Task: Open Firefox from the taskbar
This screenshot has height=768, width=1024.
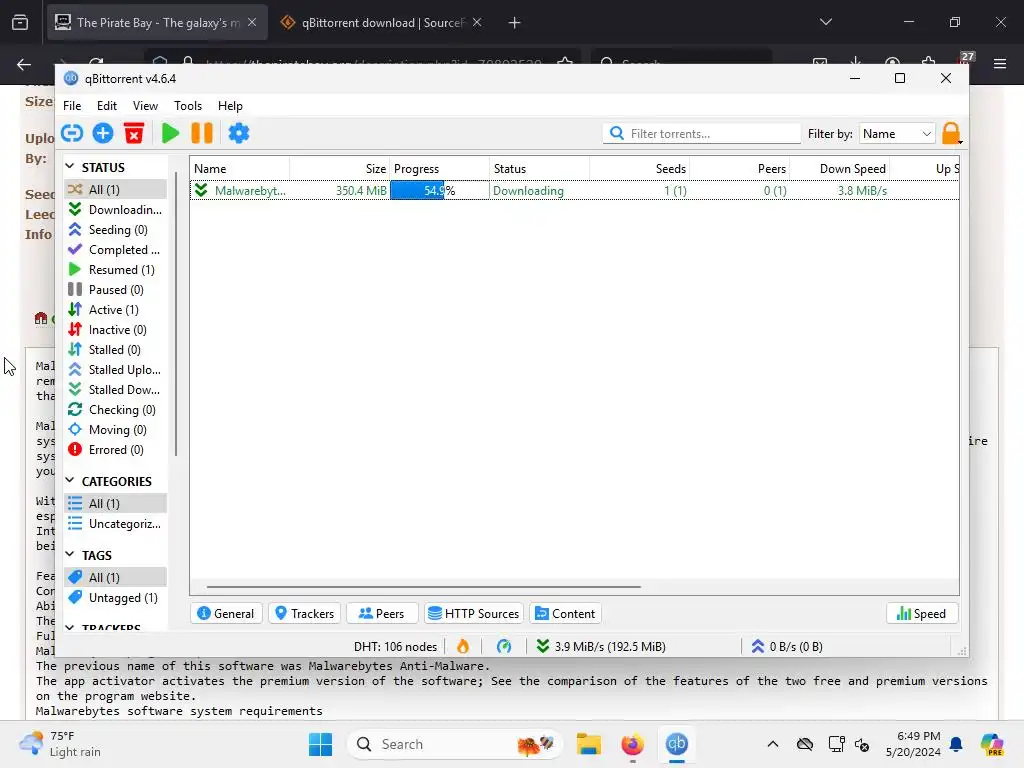Action: pyautogui.click(x=632, y=744)
